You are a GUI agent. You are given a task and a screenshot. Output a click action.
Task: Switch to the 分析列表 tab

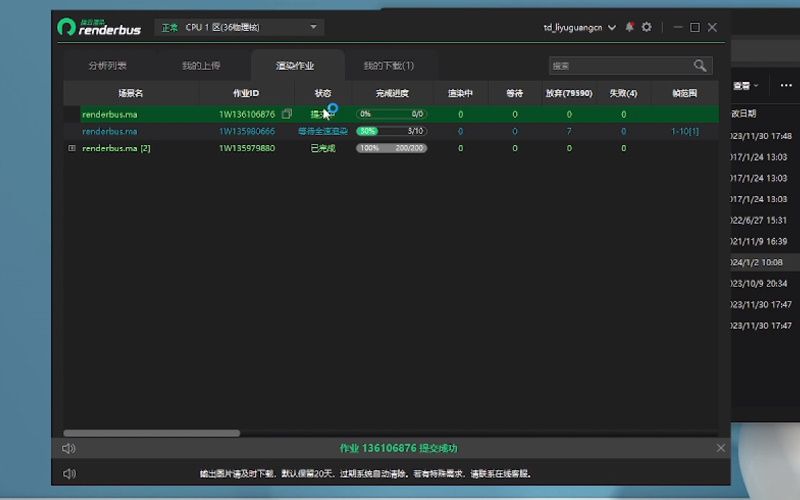point(107,66)
